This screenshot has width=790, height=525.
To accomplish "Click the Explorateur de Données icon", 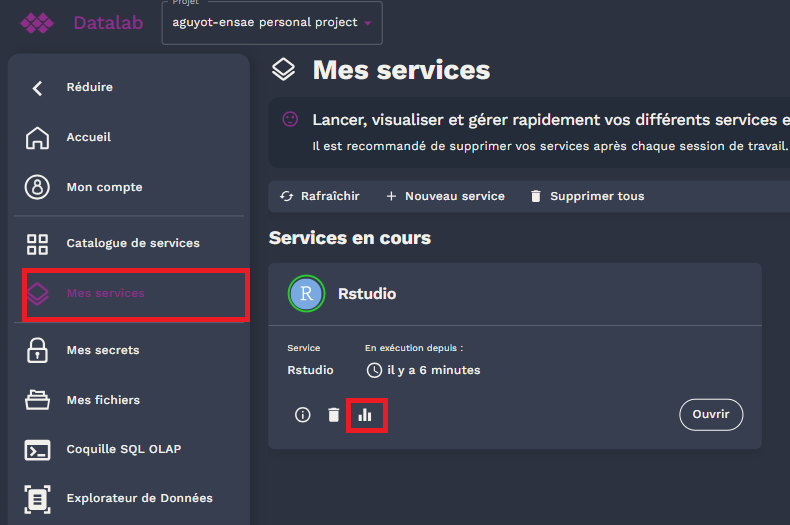I will click(x=37, y=498).
